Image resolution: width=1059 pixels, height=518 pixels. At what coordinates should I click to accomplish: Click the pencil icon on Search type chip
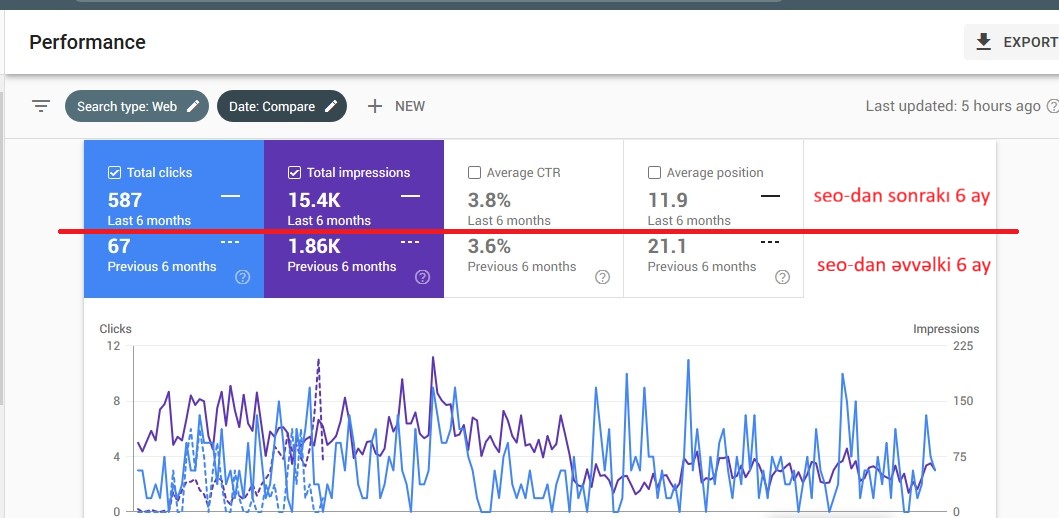[x=193, y=106]
